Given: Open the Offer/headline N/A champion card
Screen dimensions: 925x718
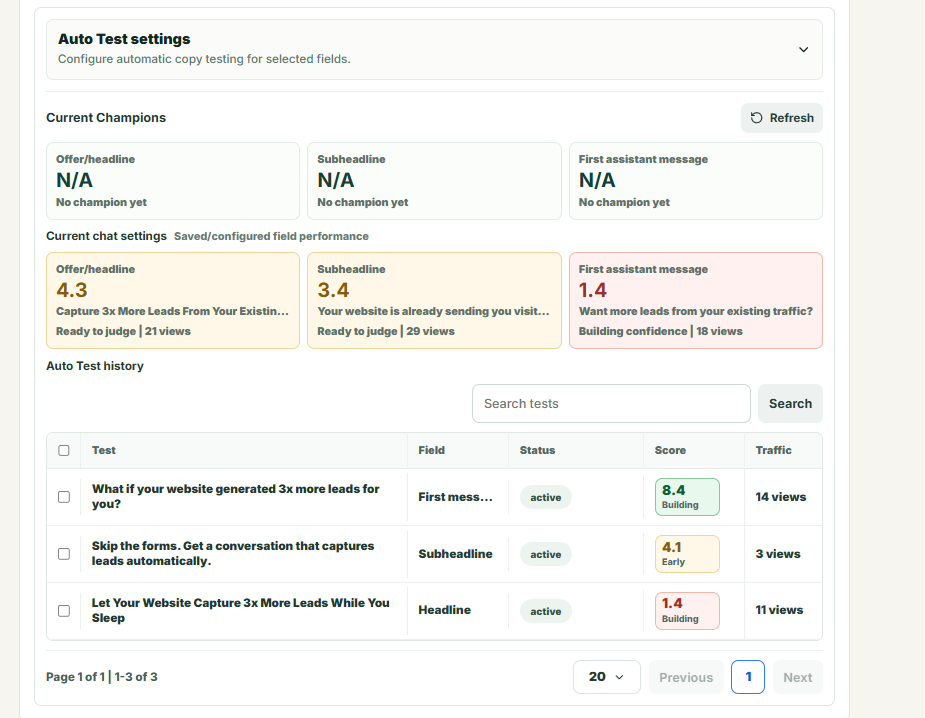Looking at the screenshot, I should 173,181.
